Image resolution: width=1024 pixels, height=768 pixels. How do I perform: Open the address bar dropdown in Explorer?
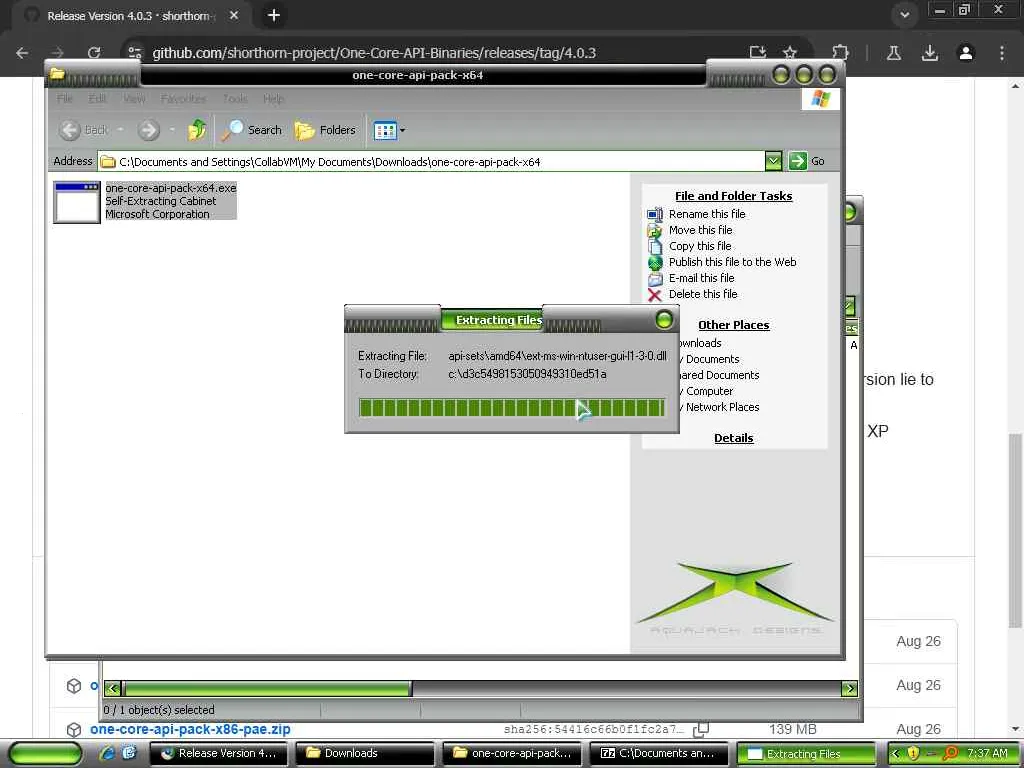[x=773, y=161]
